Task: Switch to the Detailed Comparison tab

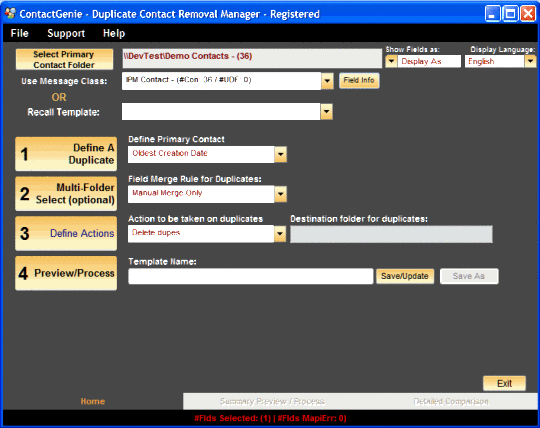Action: coord(451,401)
